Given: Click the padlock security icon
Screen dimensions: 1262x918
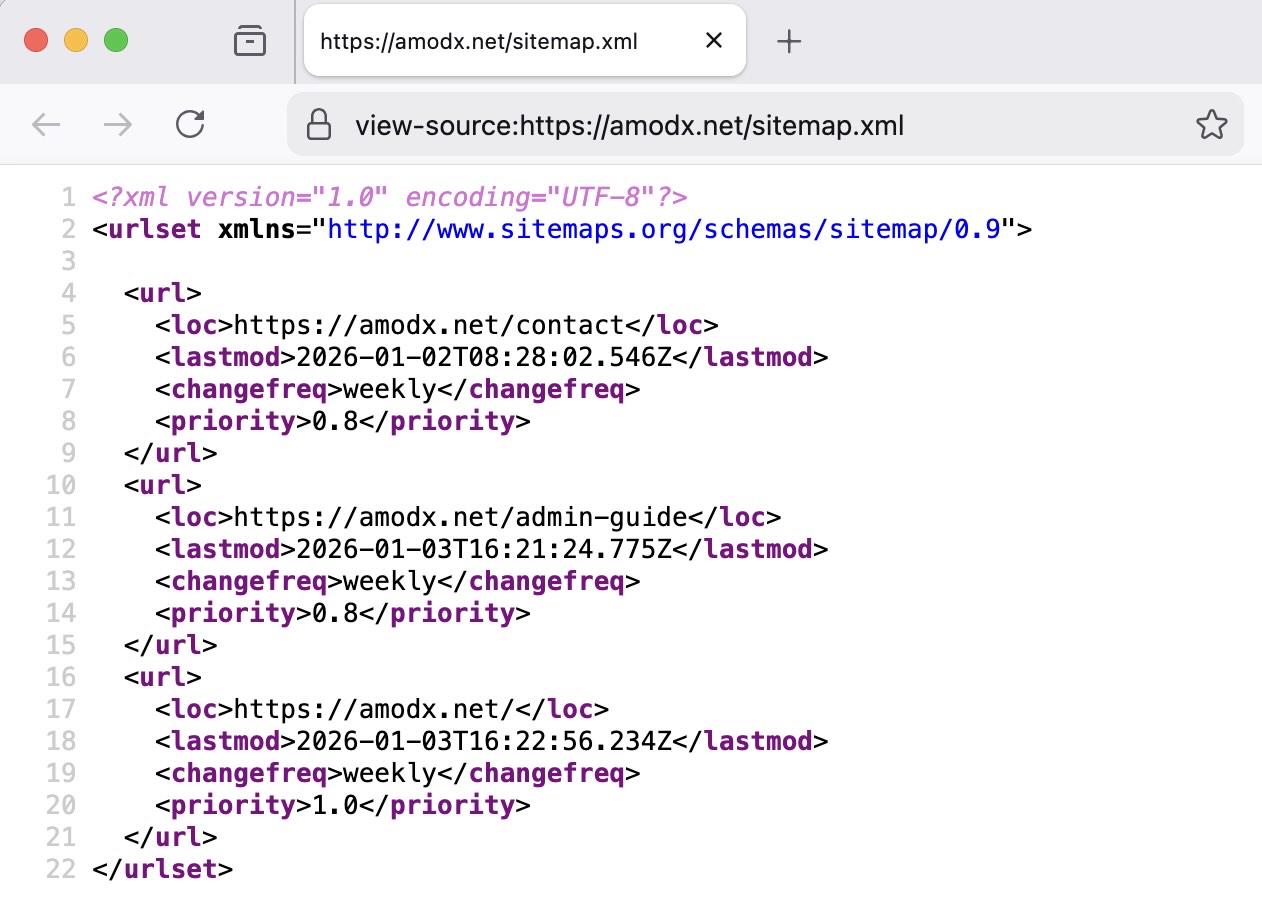Looking at the screenshot, I should click(x=317, y=124).
